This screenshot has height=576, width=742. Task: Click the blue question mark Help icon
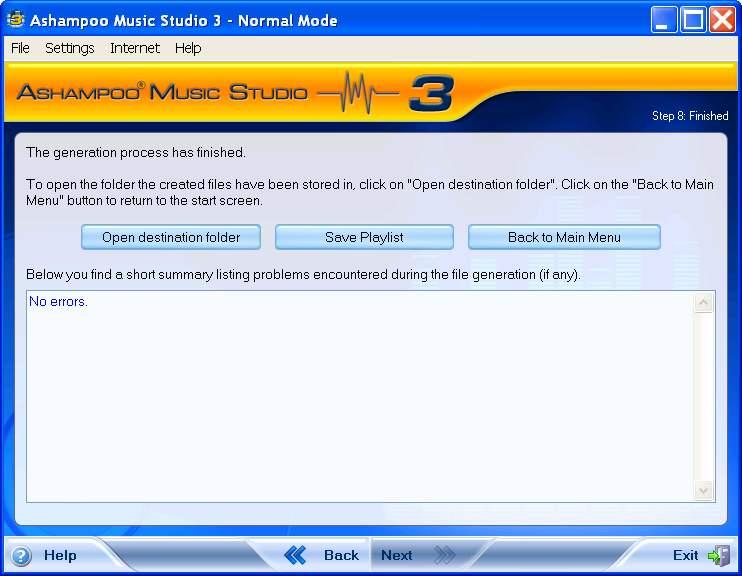[21, 556]
